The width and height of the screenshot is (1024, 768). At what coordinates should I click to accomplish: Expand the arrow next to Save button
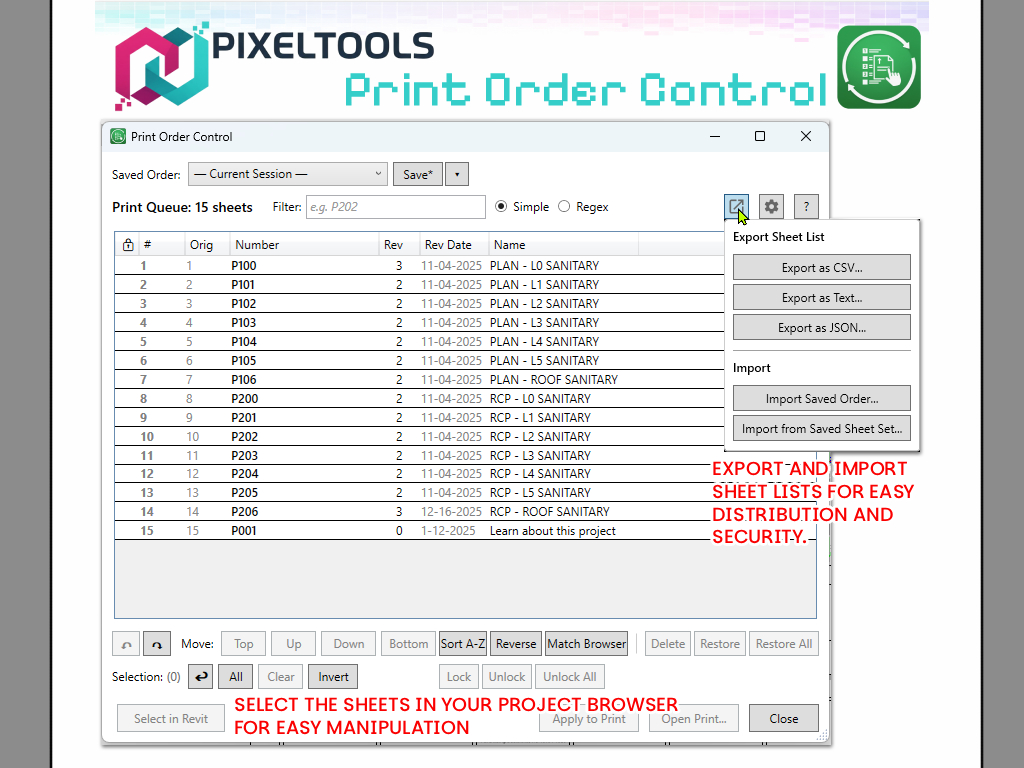(456, 174)
